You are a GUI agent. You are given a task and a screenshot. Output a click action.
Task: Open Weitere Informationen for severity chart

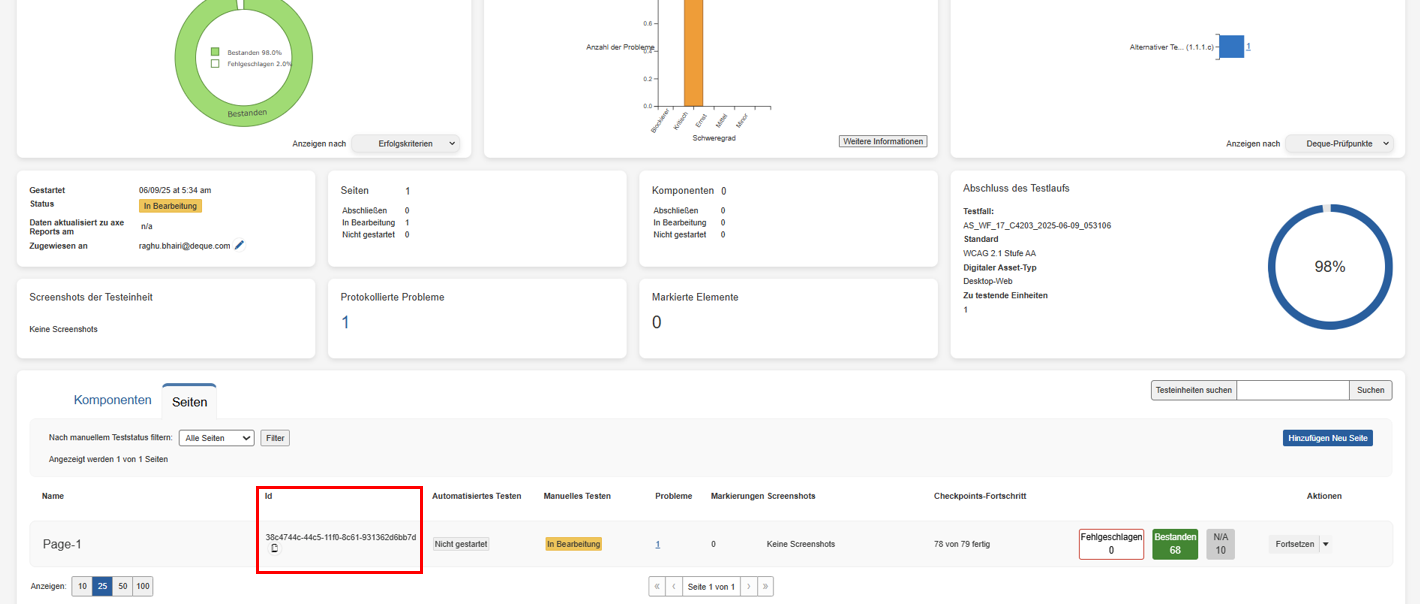[883, 141]
